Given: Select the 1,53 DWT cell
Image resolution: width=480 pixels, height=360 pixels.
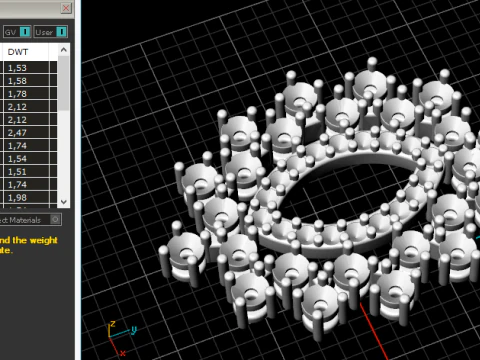Looking at the screenshot, I should (26, 68).
